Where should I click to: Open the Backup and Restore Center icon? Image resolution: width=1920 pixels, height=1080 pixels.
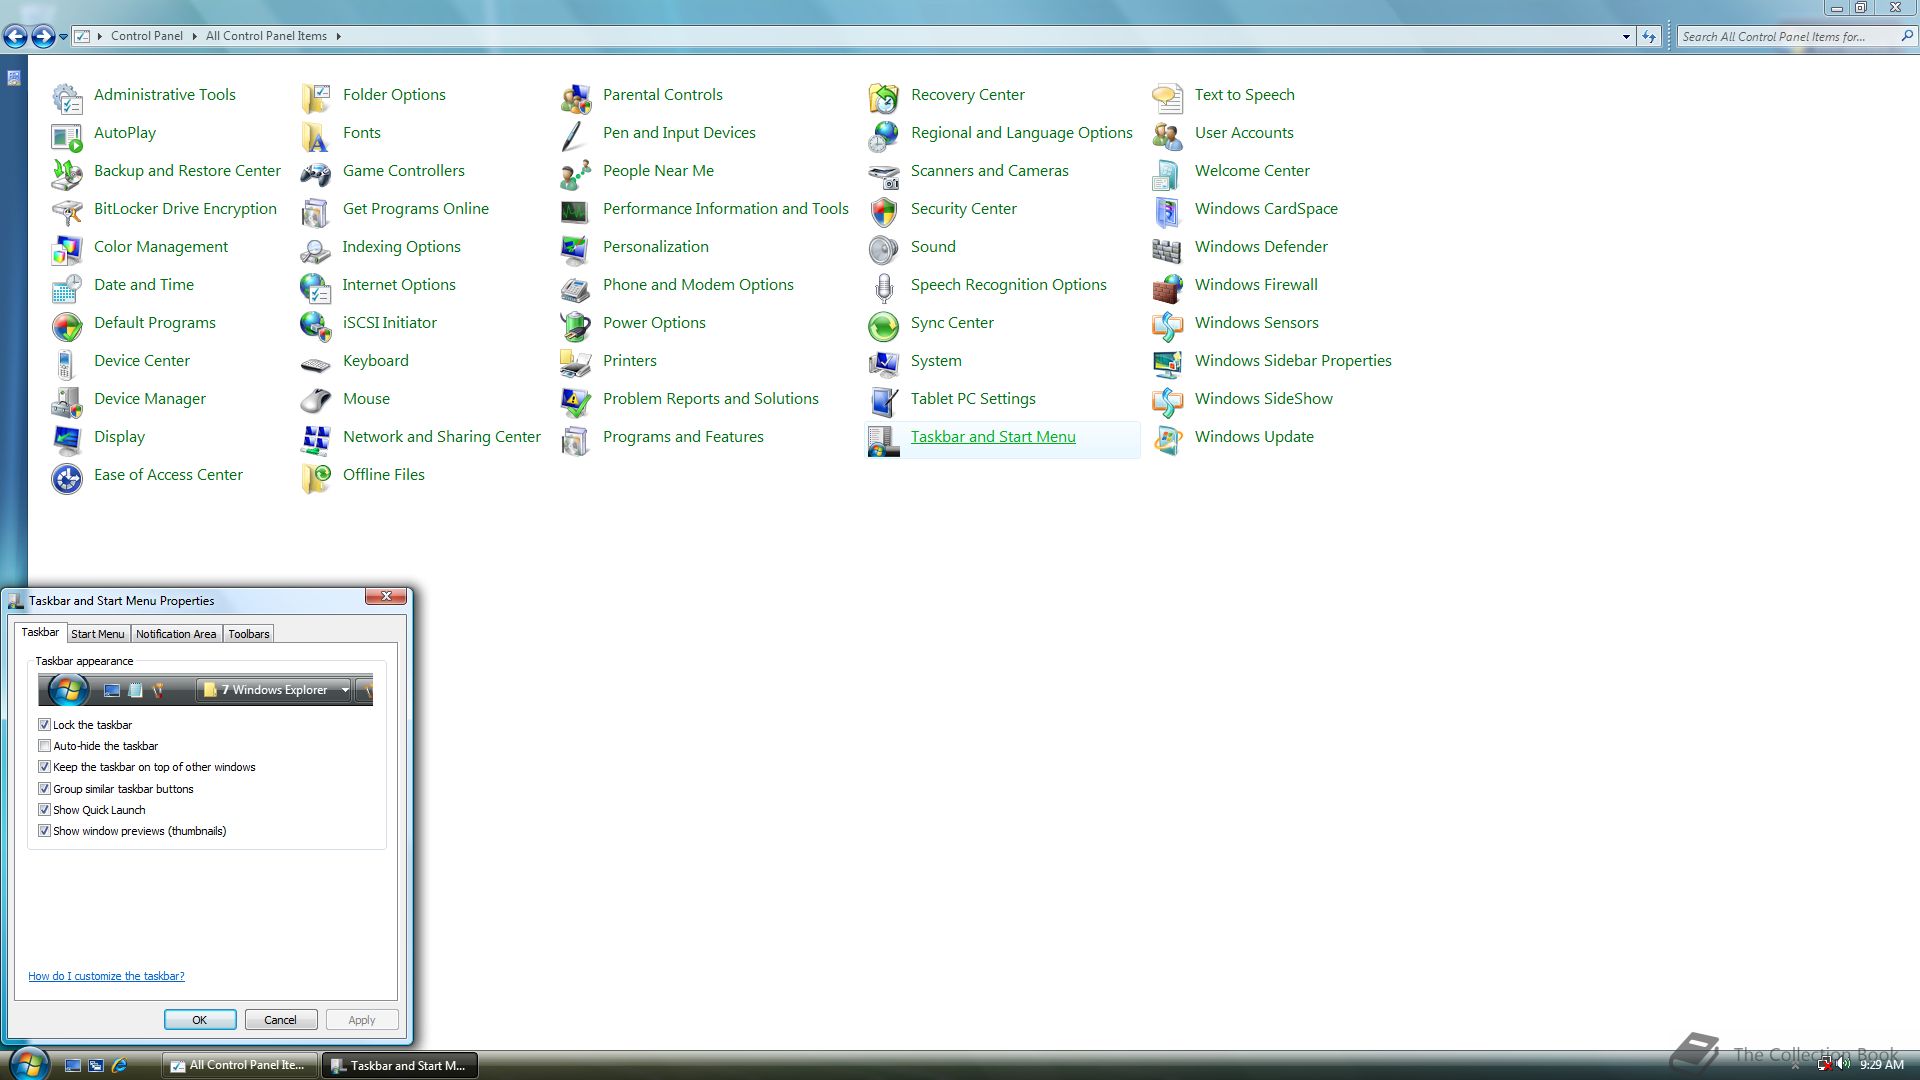tap(67, 173)
